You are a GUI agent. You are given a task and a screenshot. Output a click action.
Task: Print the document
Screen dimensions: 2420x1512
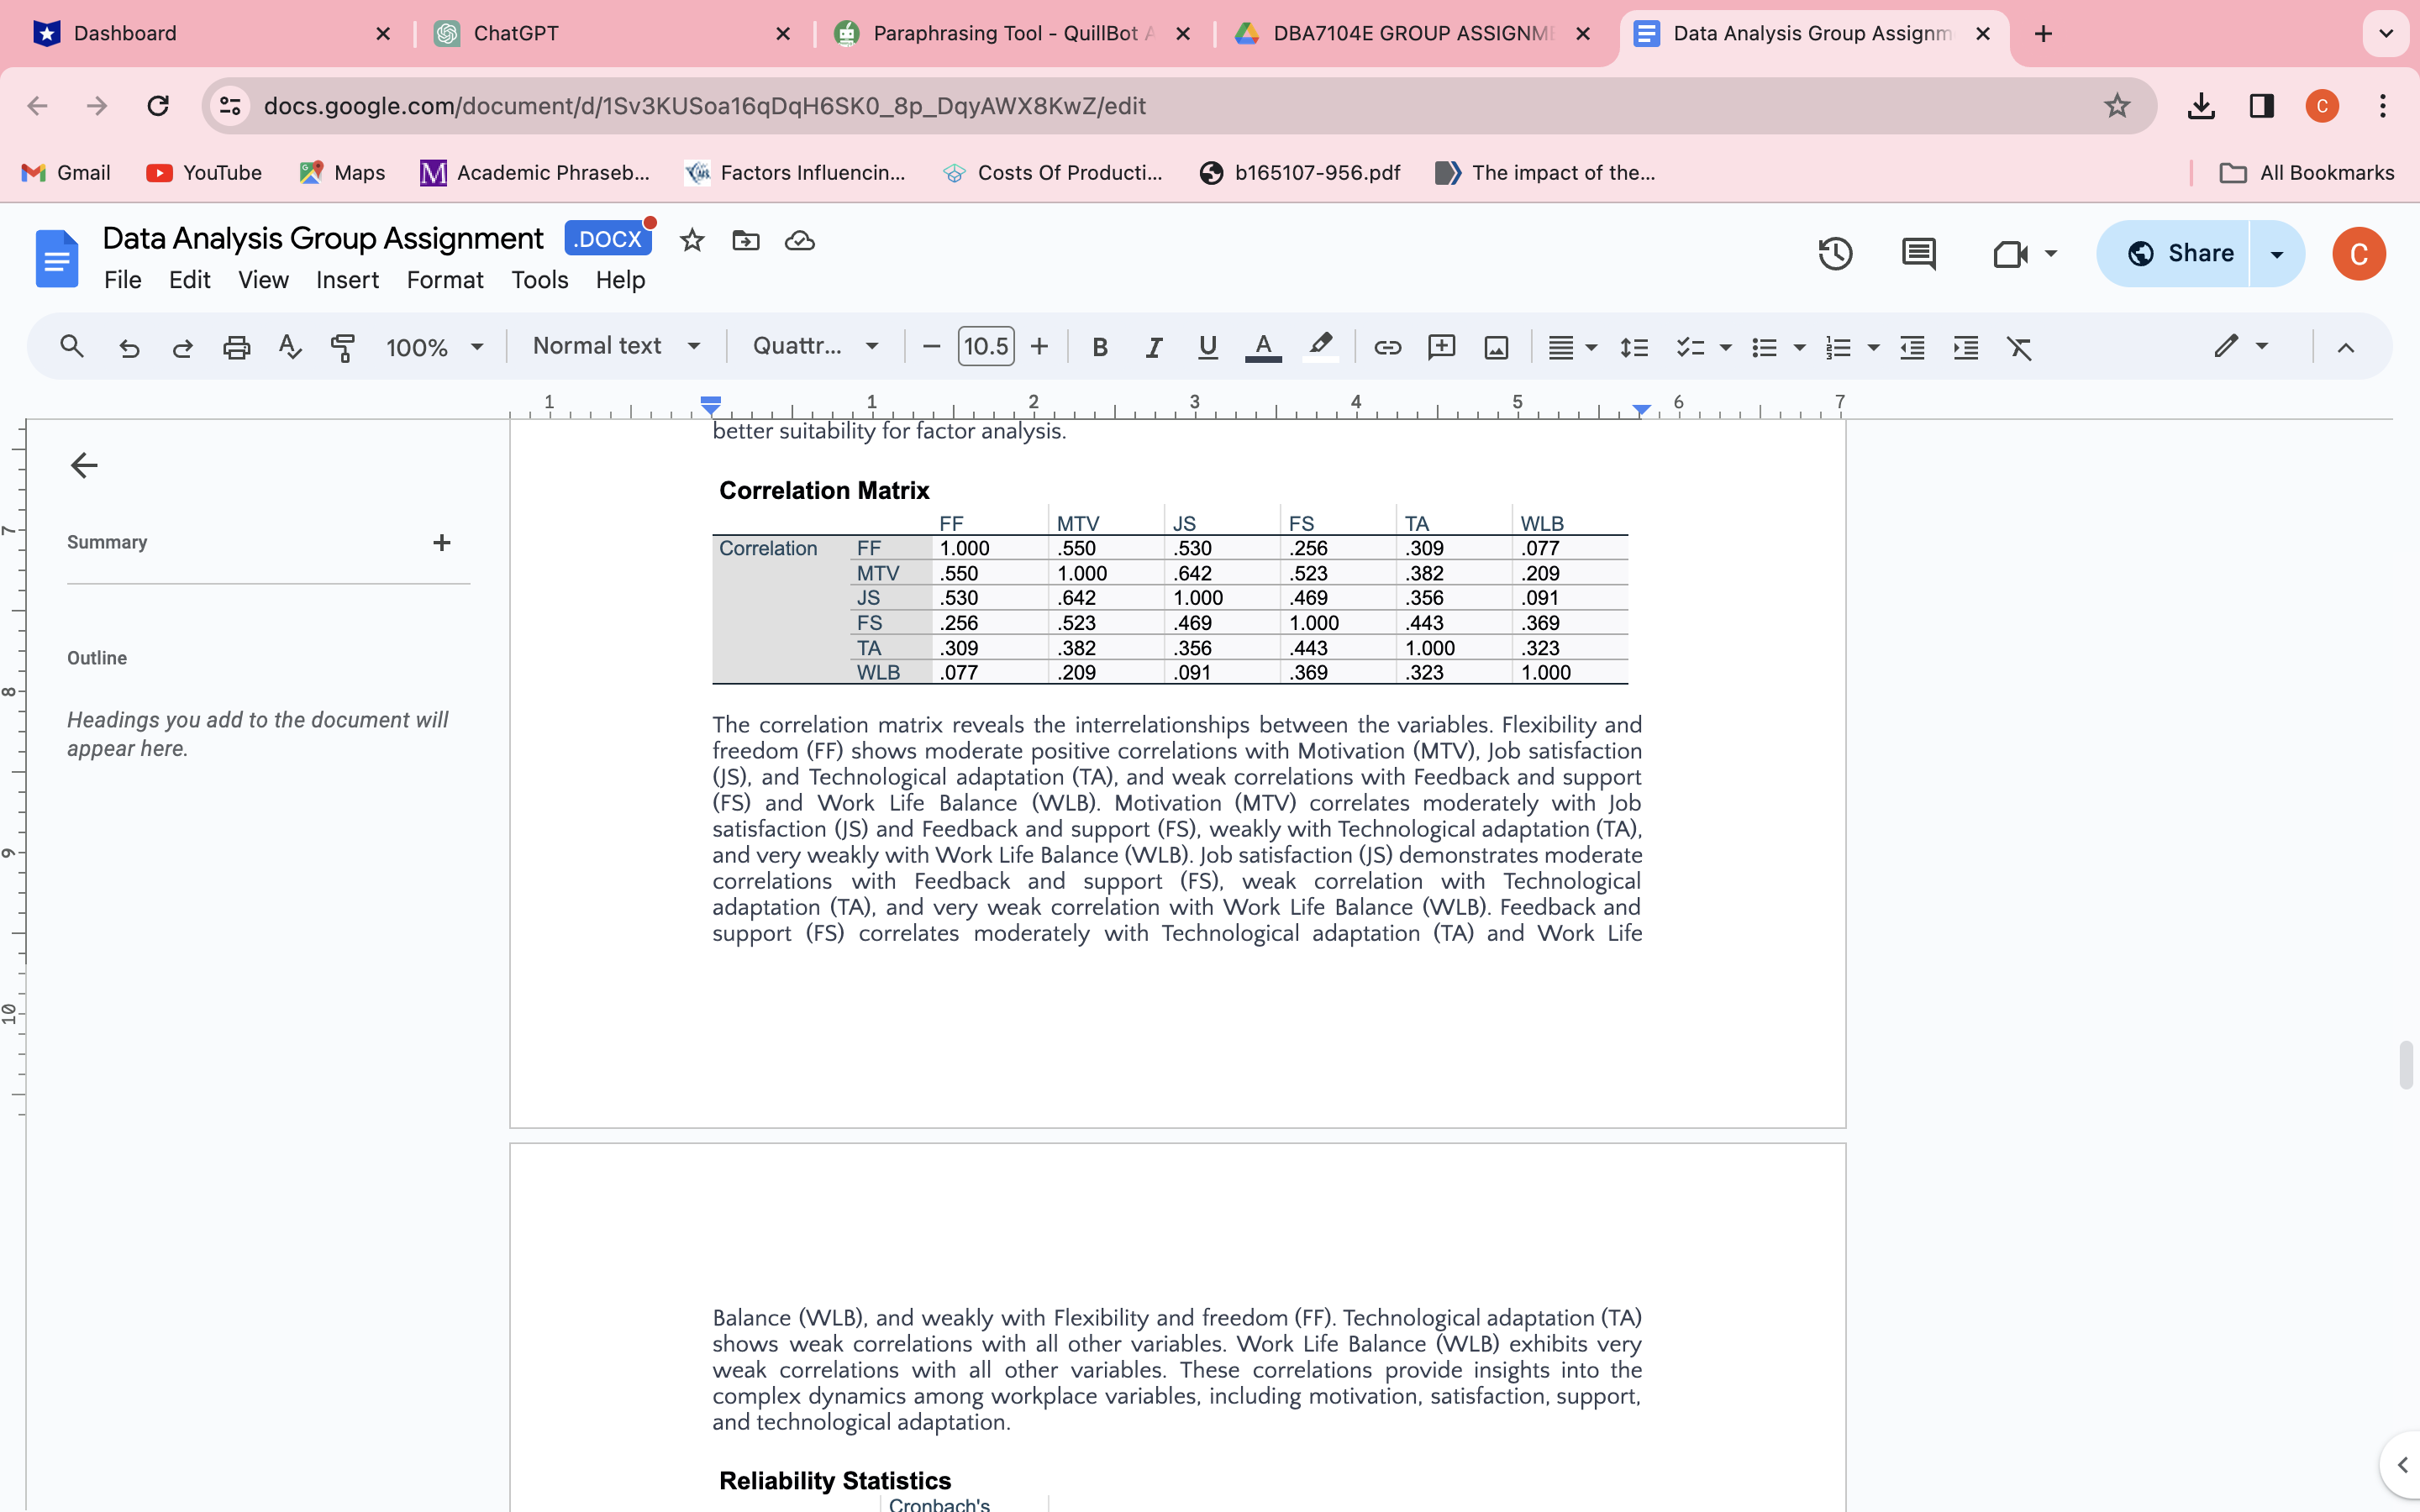tap(236, 347)
